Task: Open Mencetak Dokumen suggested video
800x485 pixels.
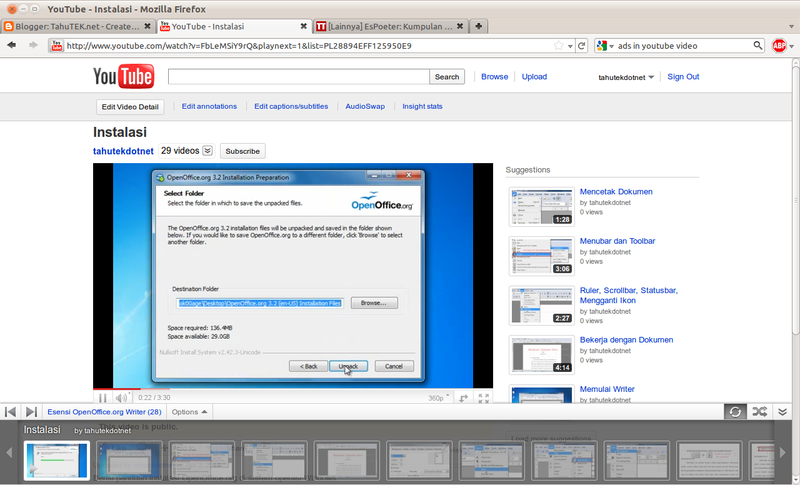Action: pyautogui.click(x=616, y=191)
